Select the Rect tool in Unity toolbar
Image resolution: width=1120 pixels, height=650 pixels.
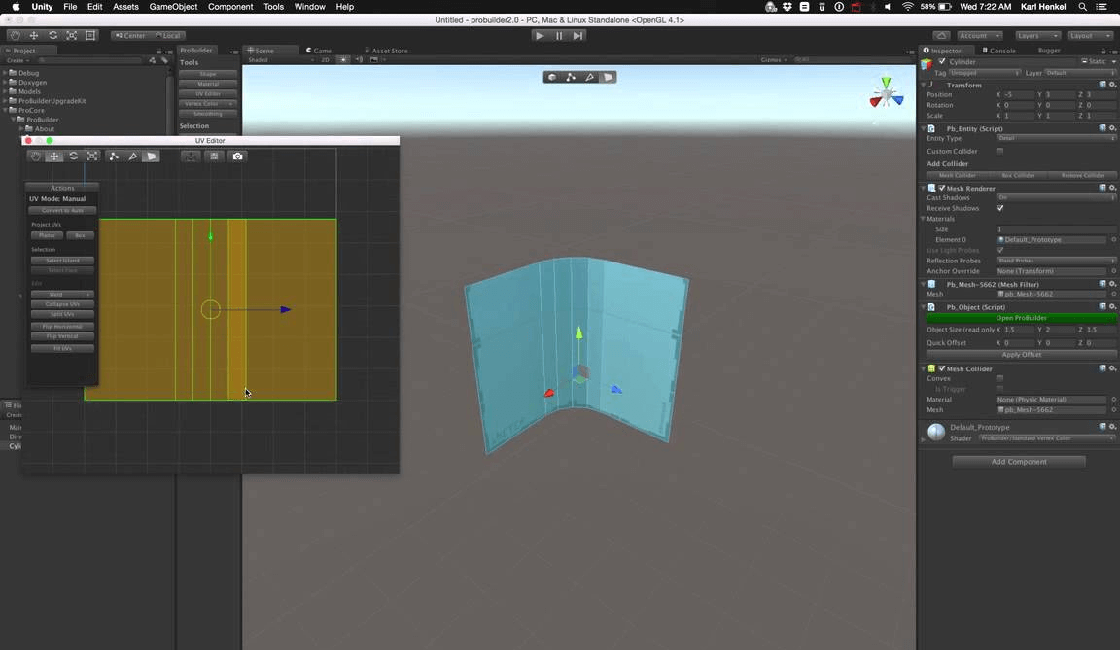(91, 35)
